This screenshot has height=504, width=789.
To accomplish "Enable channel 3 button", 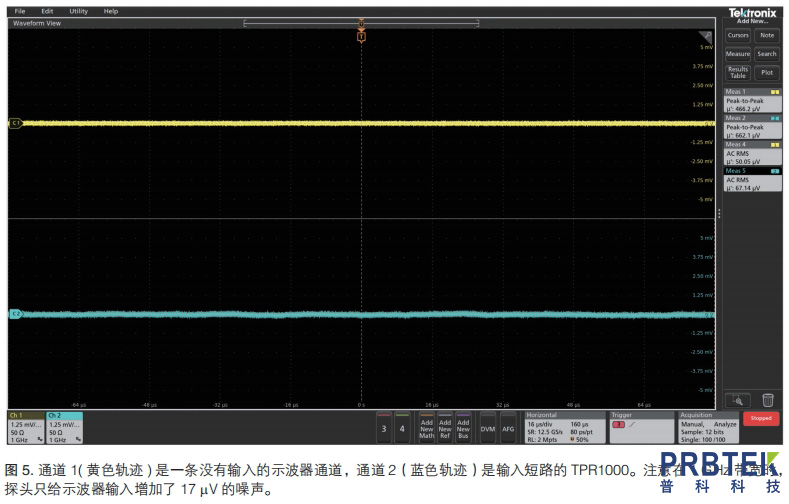I will [x=385, y=428].
